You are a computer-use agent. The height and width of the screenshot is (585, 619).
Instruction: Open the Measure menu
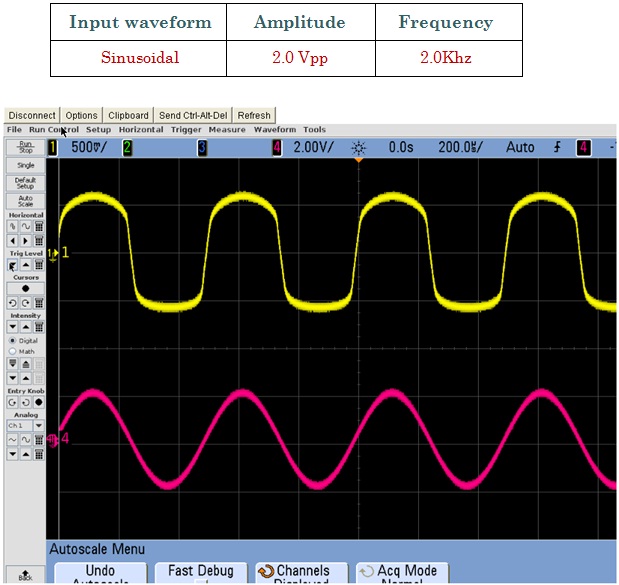click(227, 129)
